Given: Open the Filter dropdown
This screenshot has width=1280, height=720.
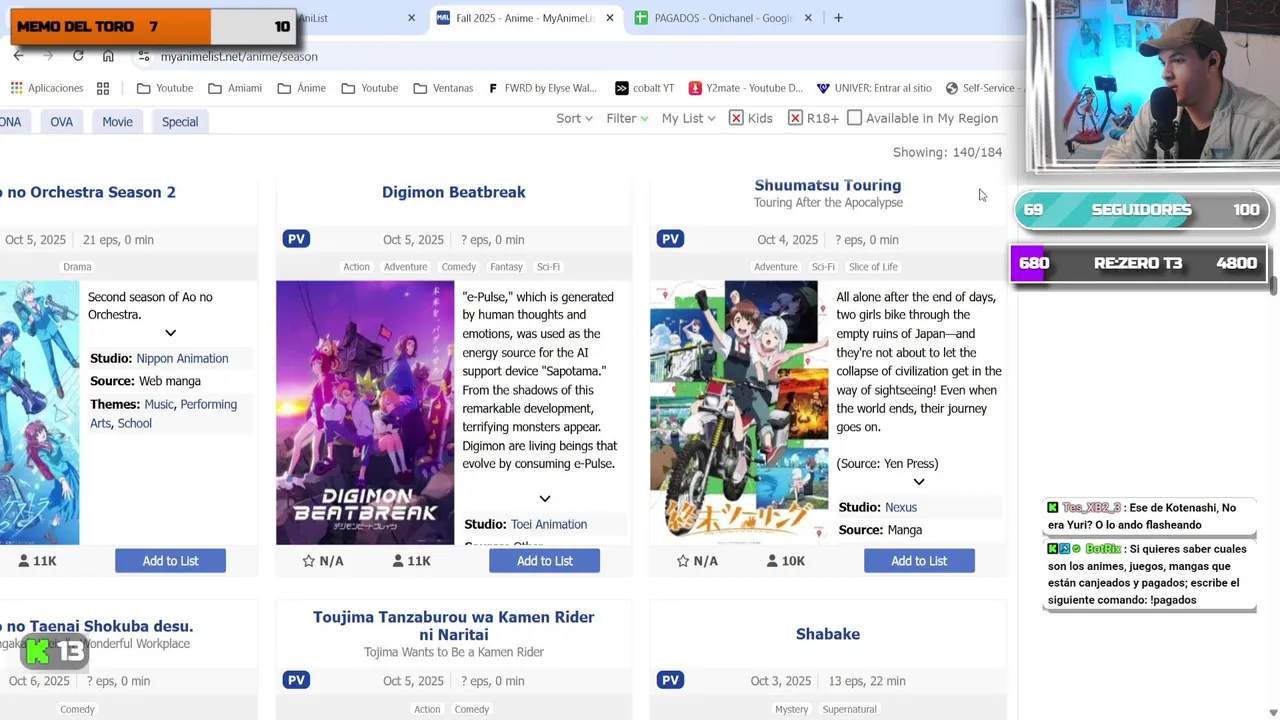Looking at the screenshot, I should 627,118.
